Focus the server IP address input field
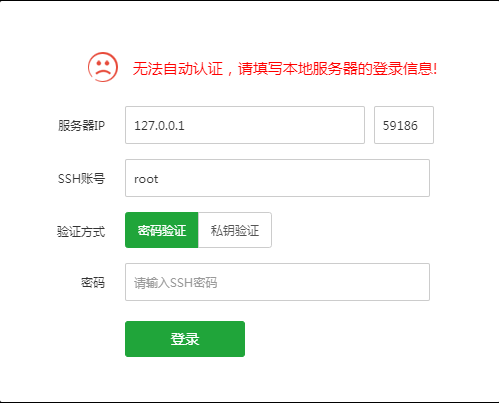 coord(245,125)
